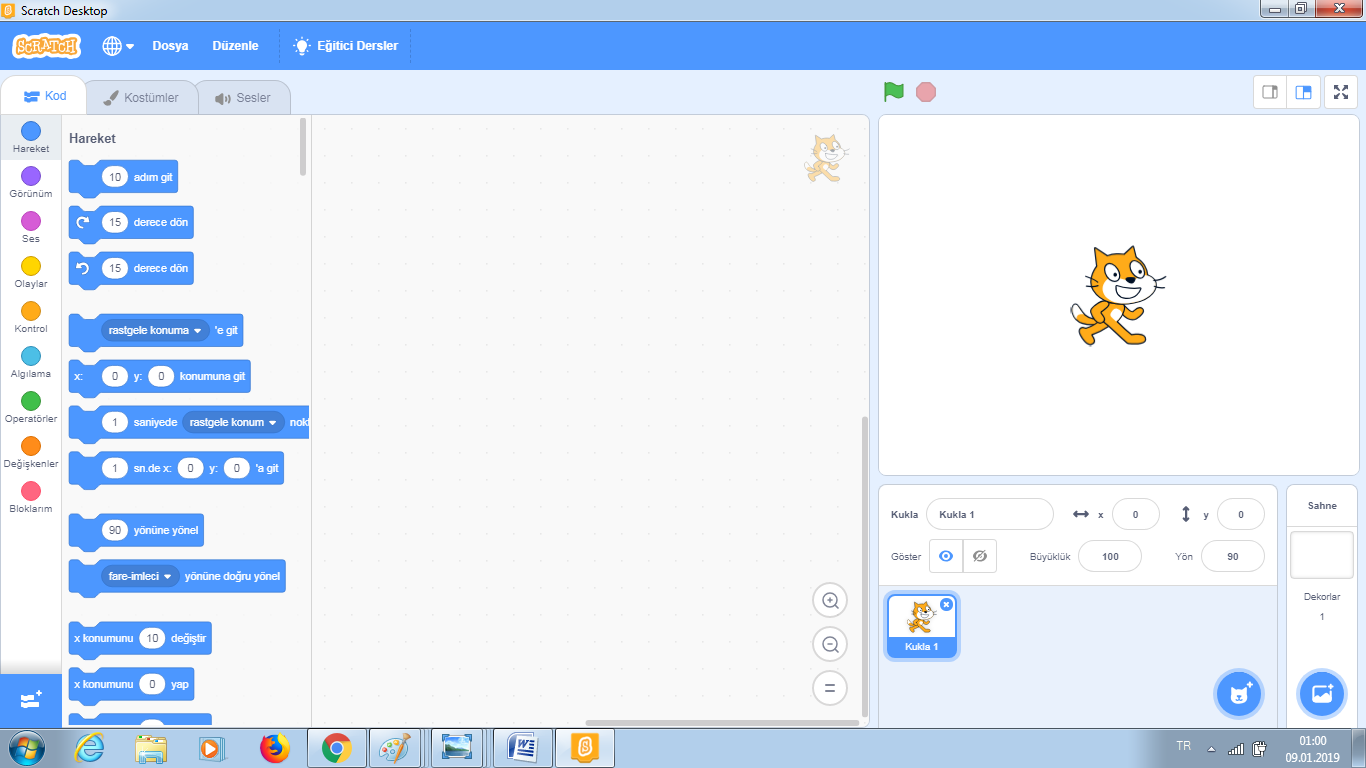
Task: Switch to small stage layout
Action: 1270,92
